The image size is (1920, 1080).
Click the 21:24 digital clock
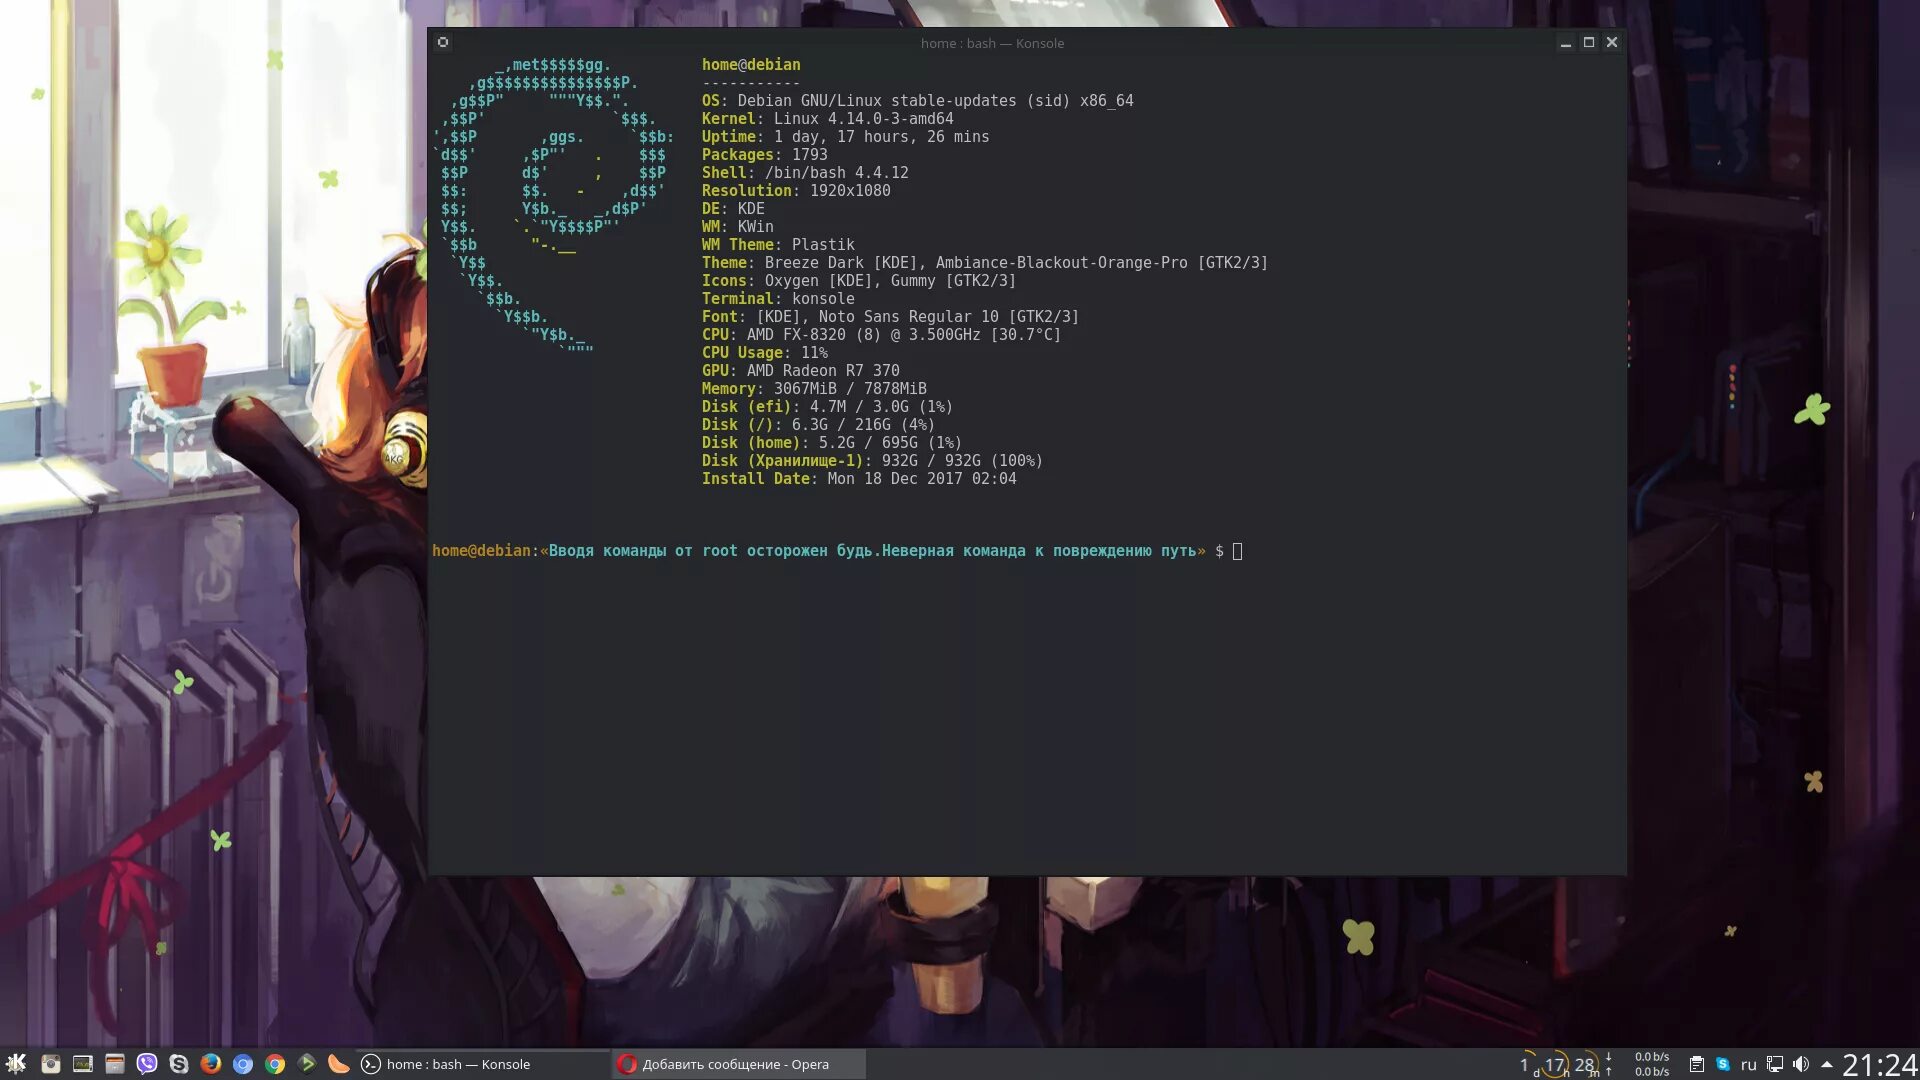1879,1064
